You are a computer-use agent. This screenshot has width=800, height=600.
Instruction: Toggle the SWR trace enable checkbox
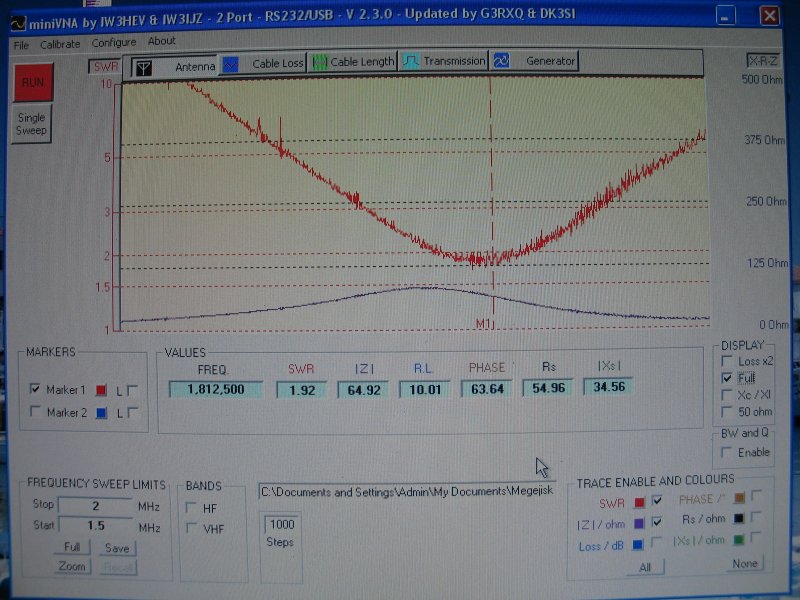click(x=657, y=501)
